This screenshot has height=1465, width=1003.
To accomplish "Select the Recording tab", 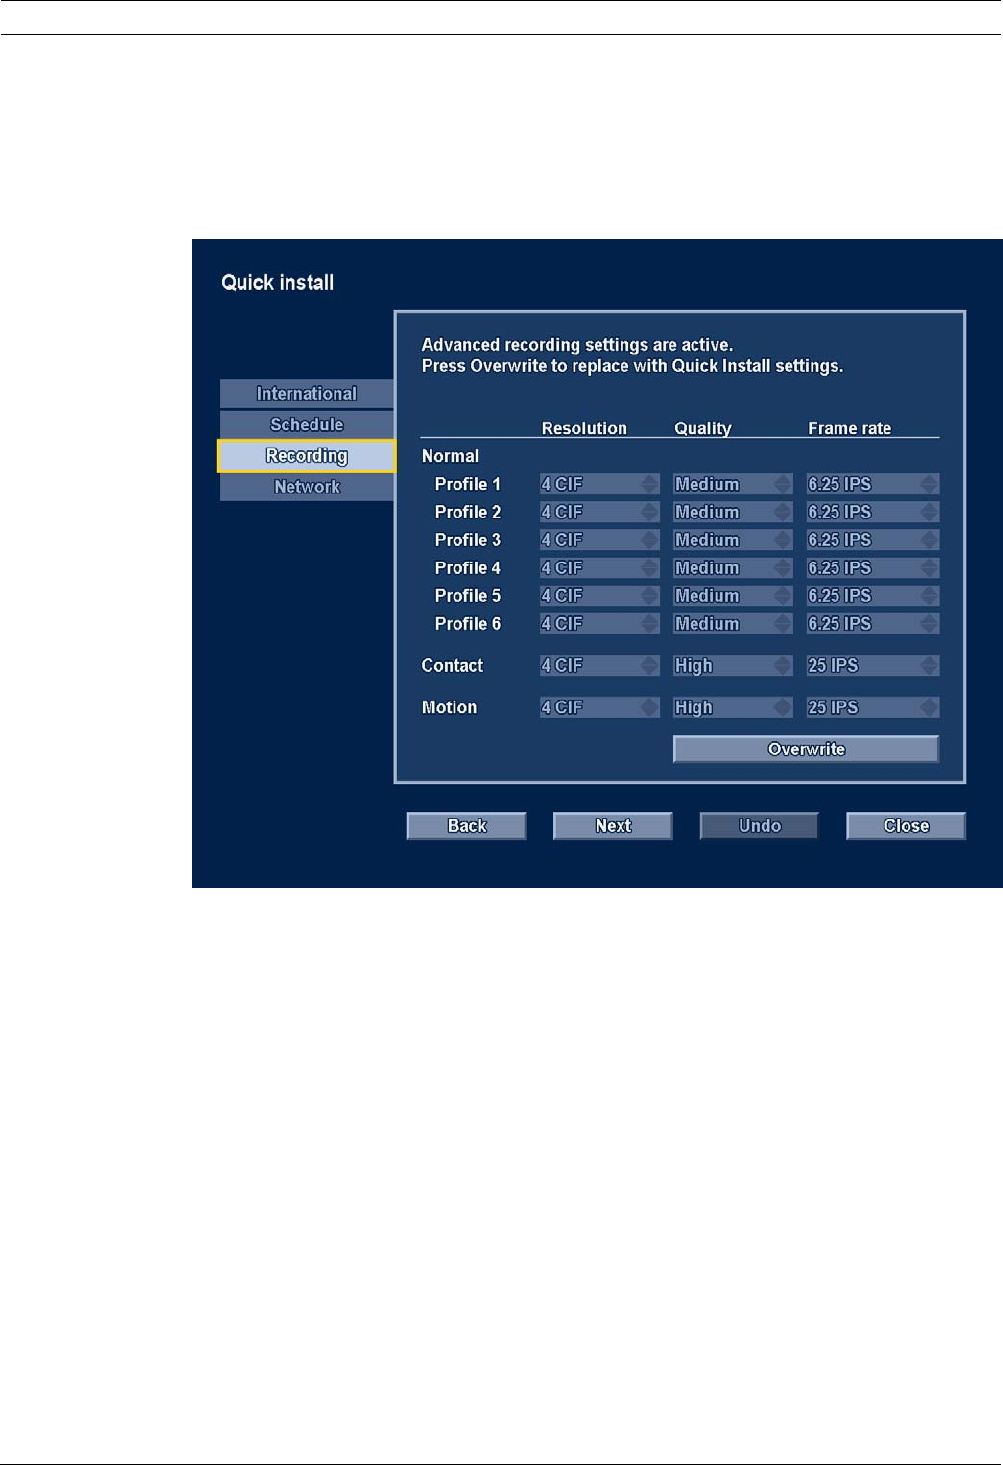I will tap(307, 456).
